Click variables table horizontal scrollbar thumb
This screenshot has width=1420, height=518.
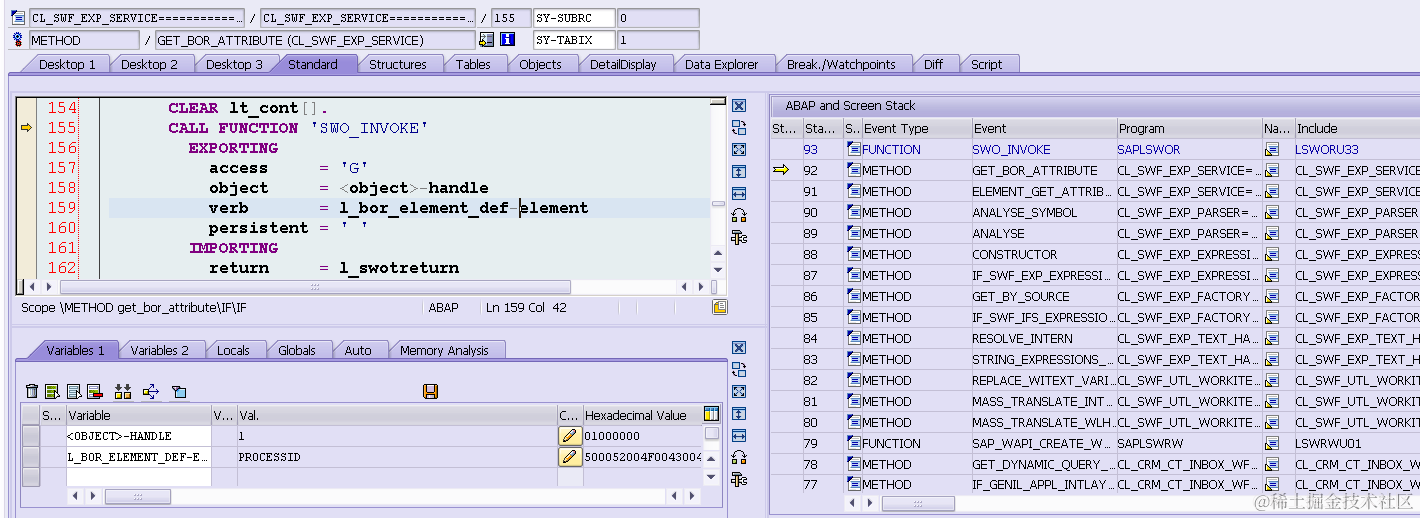click(x=137, y=496)
